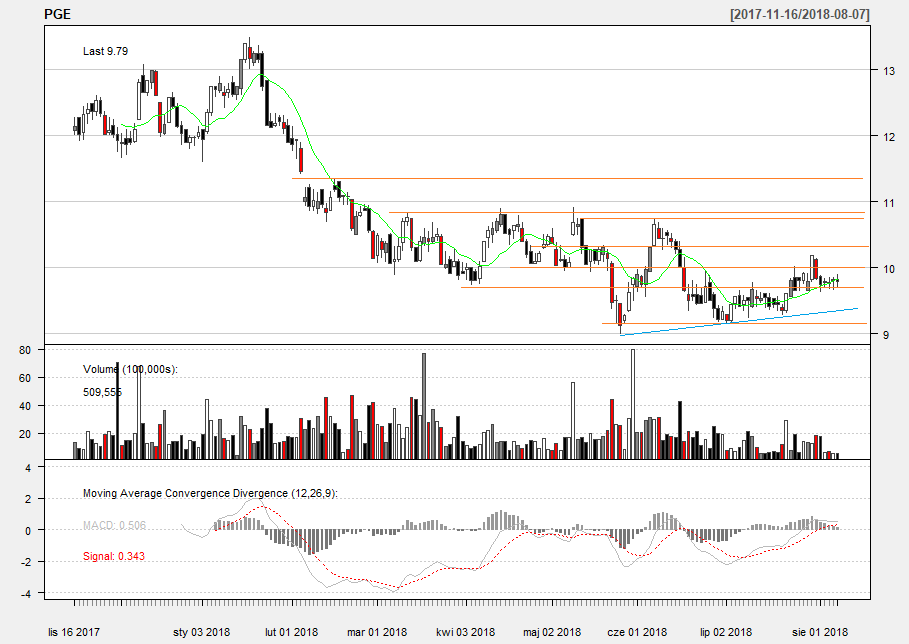Screen dimensions: 909x644
Task: Click the price axis label 11
Action: (x=889, y=203)
